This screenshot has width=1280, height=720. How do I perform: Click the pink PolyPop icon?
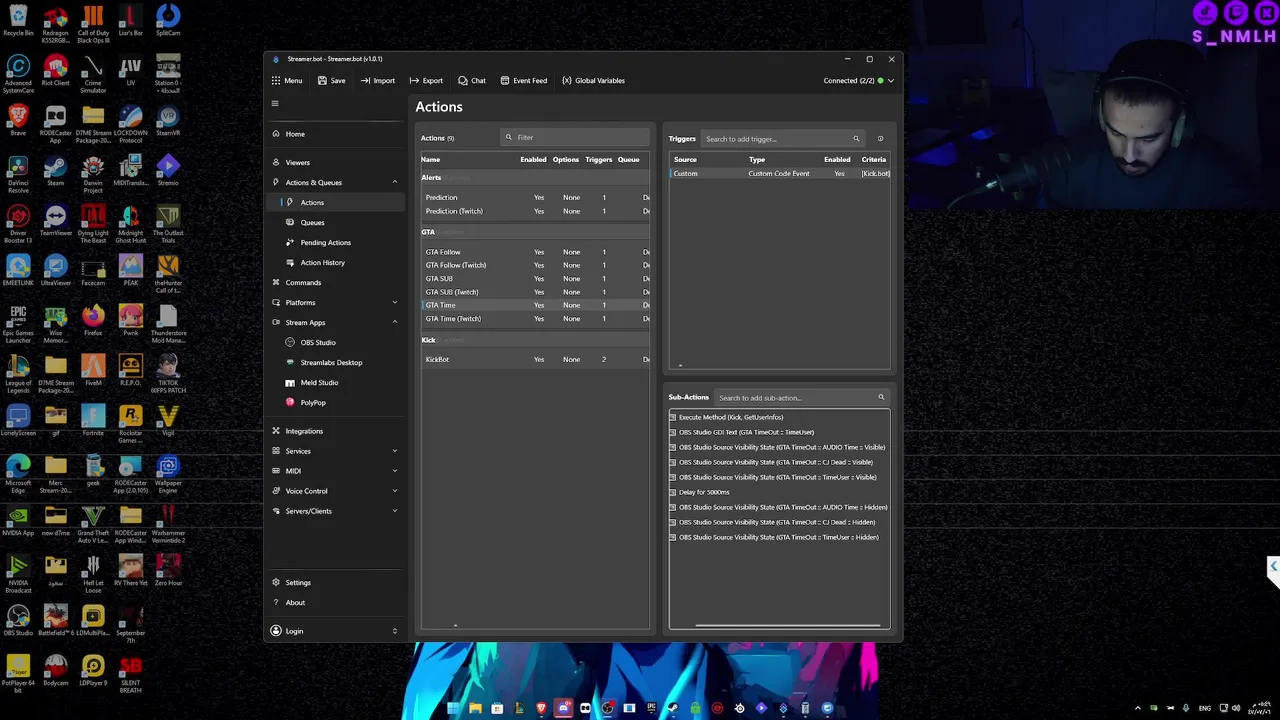point(290,402)
